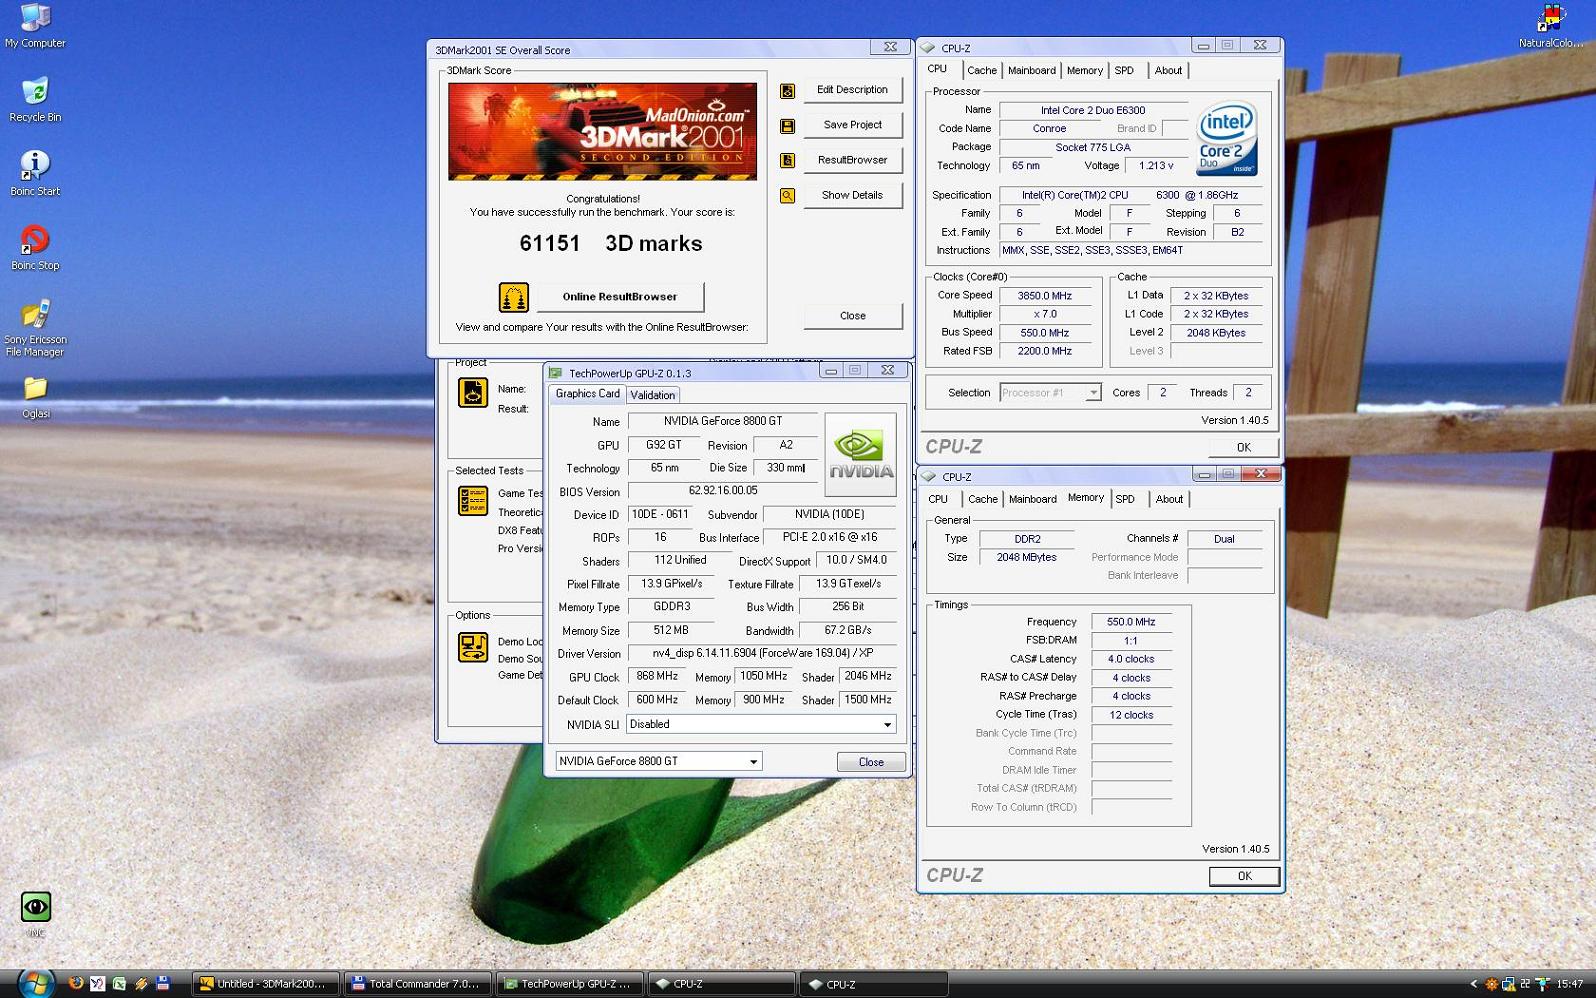Click the Online ResultBrowser button
The width and height of the screenshot is (1596, 998).
pos(620,297)
